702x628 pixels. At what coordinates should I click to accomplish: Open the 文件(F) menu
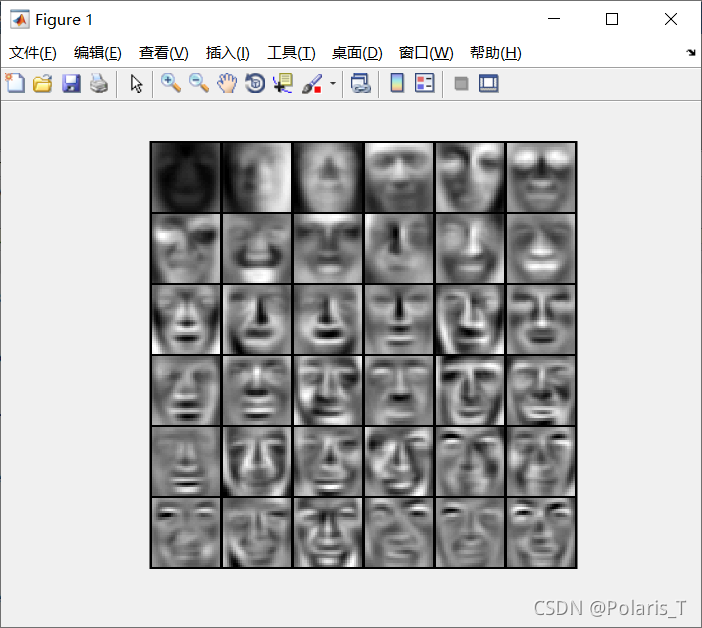pos(33,53)
